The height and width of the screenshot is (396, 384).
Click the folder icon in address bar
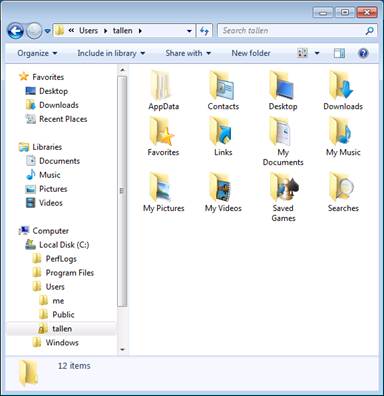(59, 31)
